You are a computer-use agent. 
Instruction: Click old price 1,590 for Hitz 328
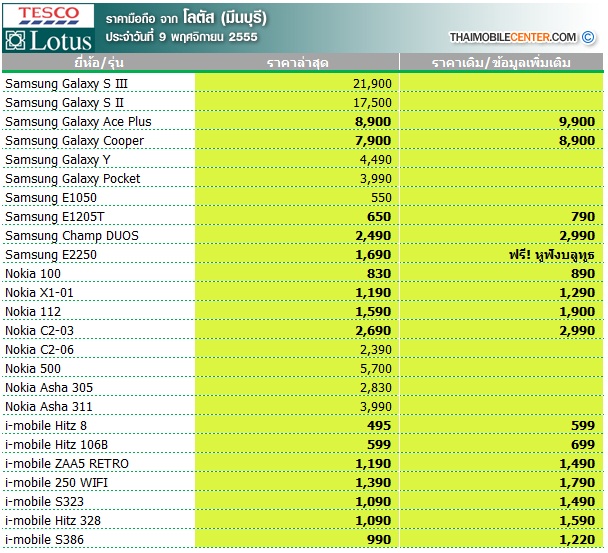(x=577, y=521)
